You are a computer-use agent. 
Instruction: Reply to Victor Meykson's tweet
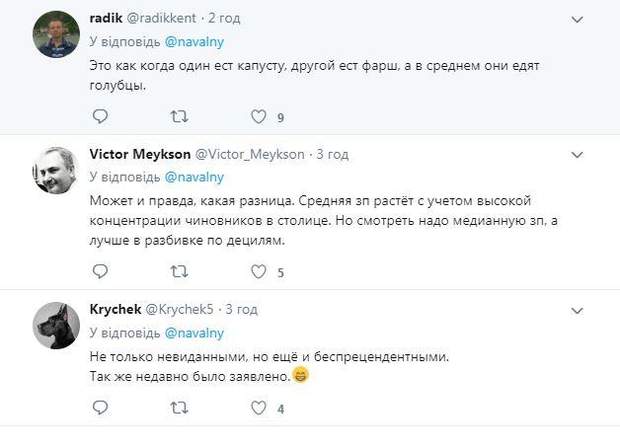coord(99,271)
